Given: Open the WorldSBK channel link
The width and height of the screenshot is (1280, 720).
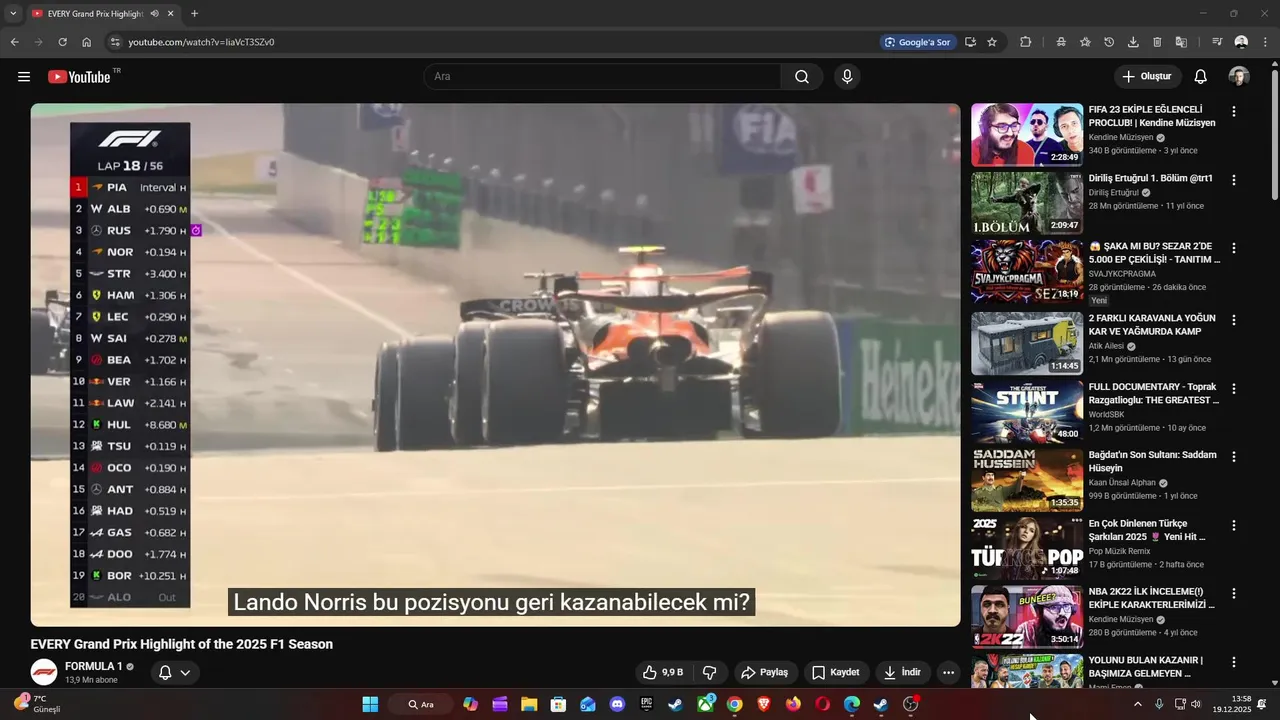Looking at the screenshot, I should click(x=1110, y=414).
